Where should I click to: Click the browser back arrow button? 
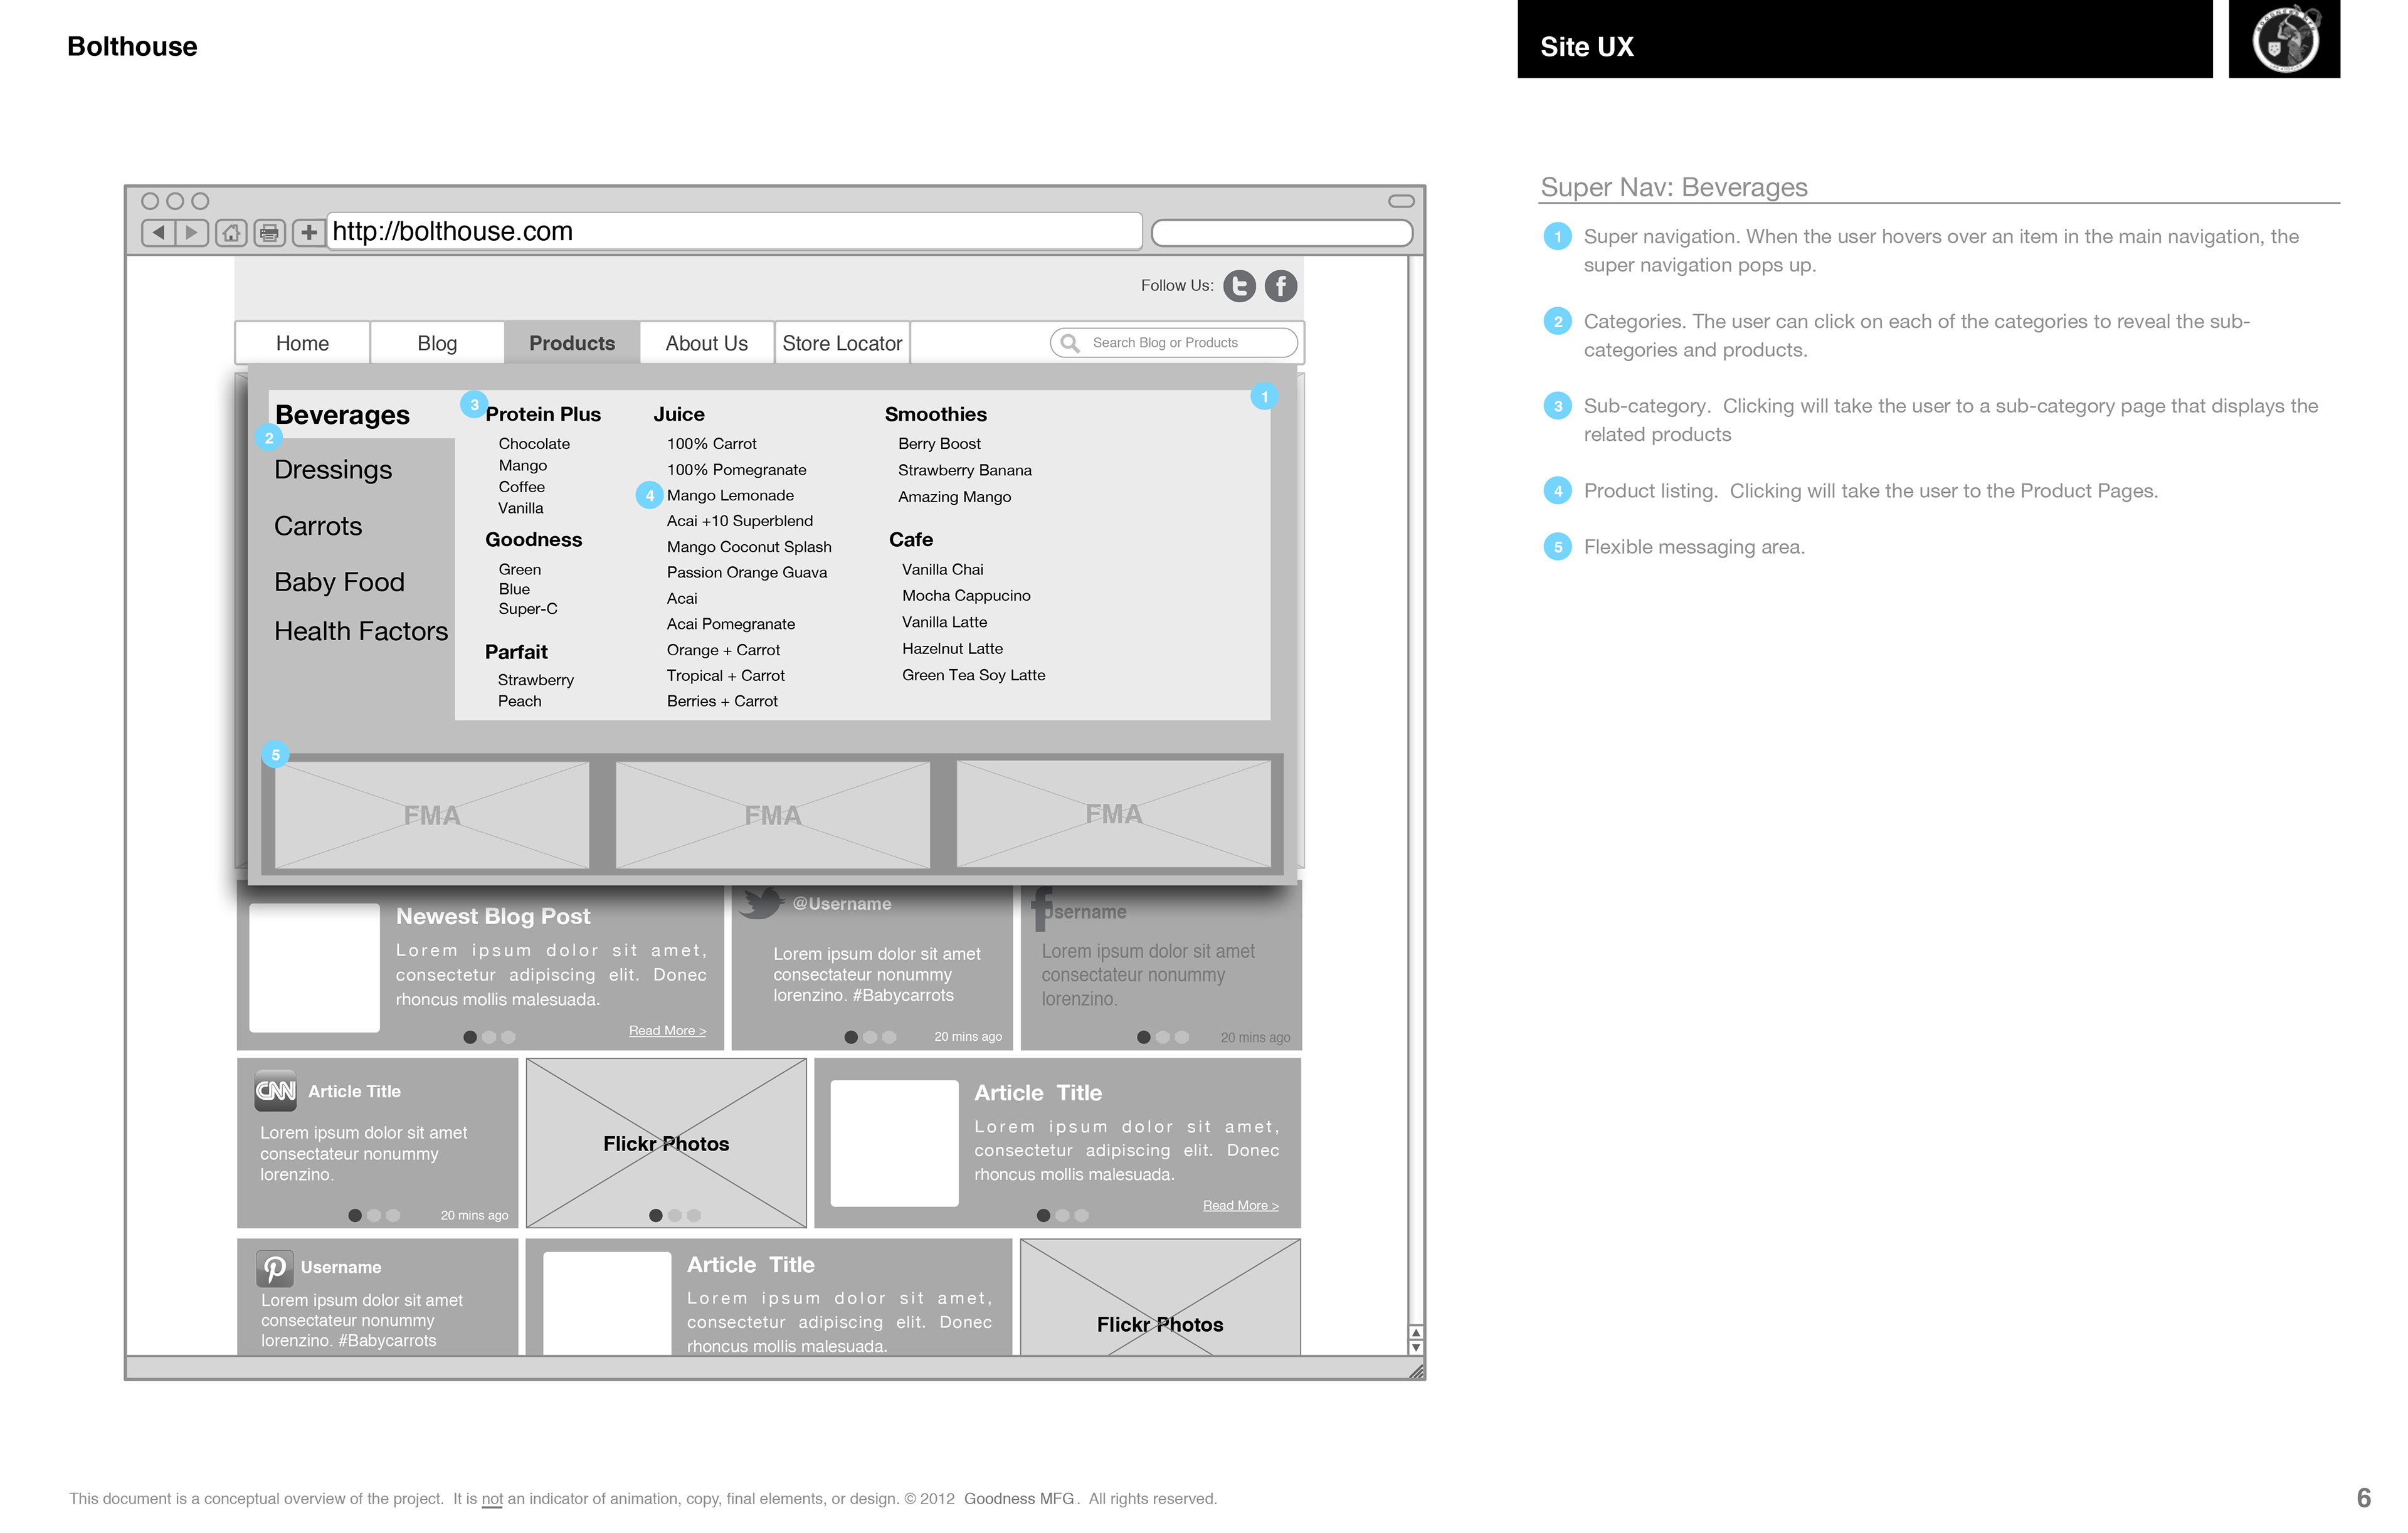pyautogui.click(x=158, y=232)
